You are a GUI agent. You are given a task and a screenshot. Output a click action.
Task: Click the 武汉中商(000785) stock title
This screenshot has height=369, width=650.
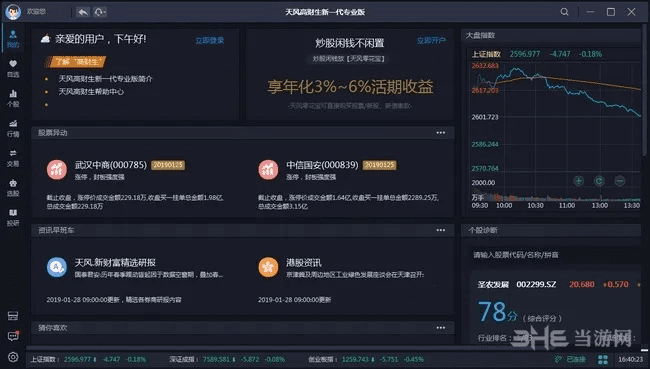(111, 165)
